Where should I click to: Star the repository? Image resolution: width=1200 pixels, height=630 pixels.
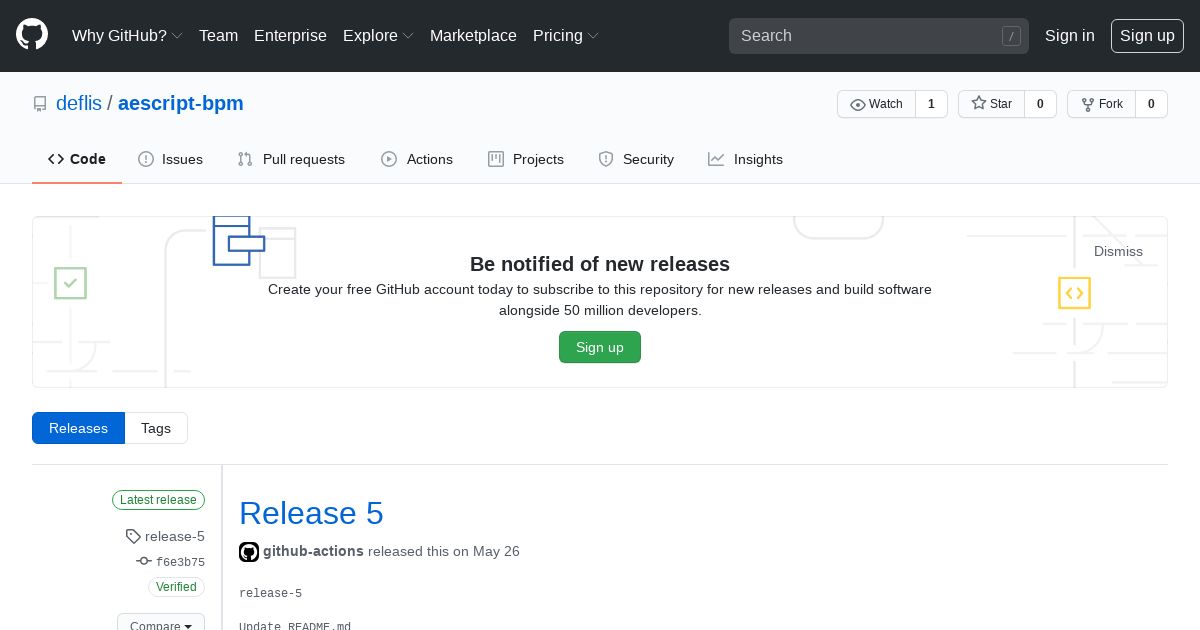pyautogui.click(x=991, y=104)
